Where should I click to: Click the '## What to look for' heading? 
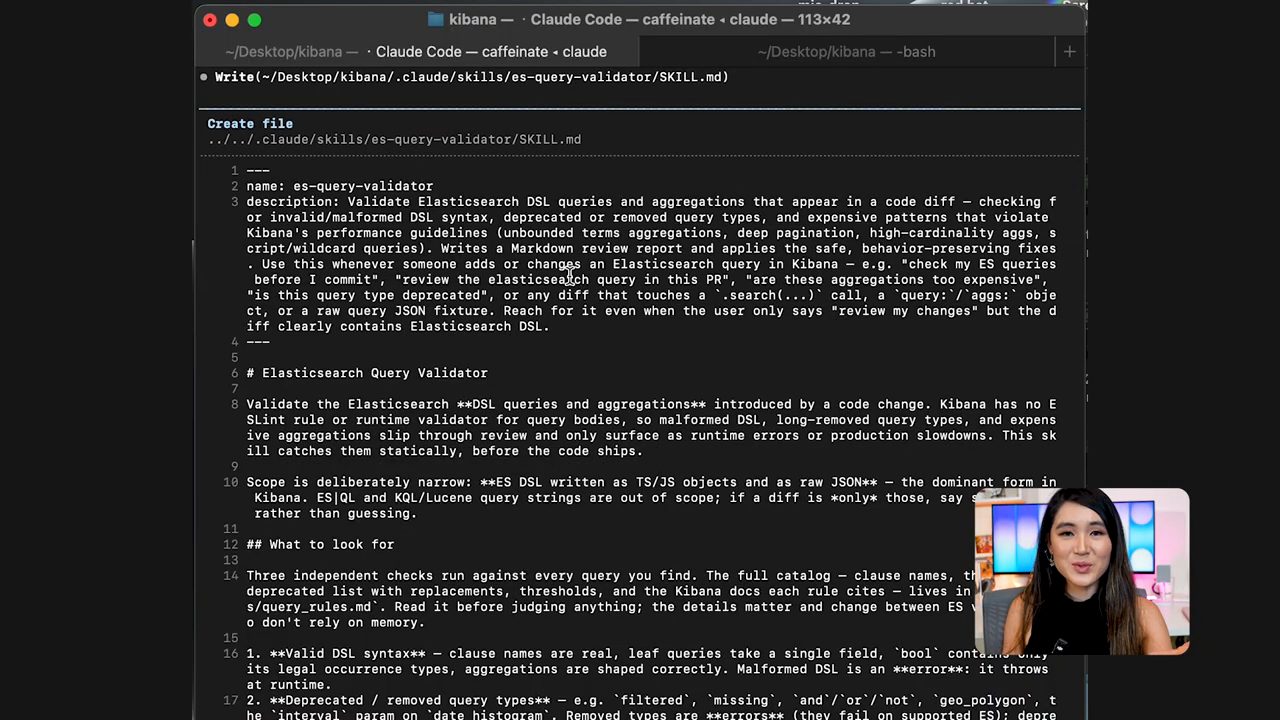[320, 545]
